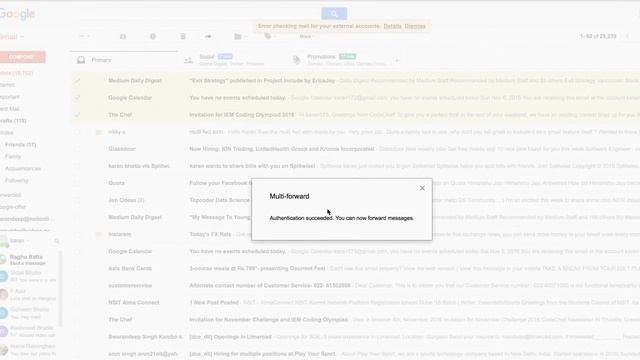Click the Dismiss link in the error banner
Viewport: 640px width, 360px height.
pyautogui.click(x=415, y=26)
